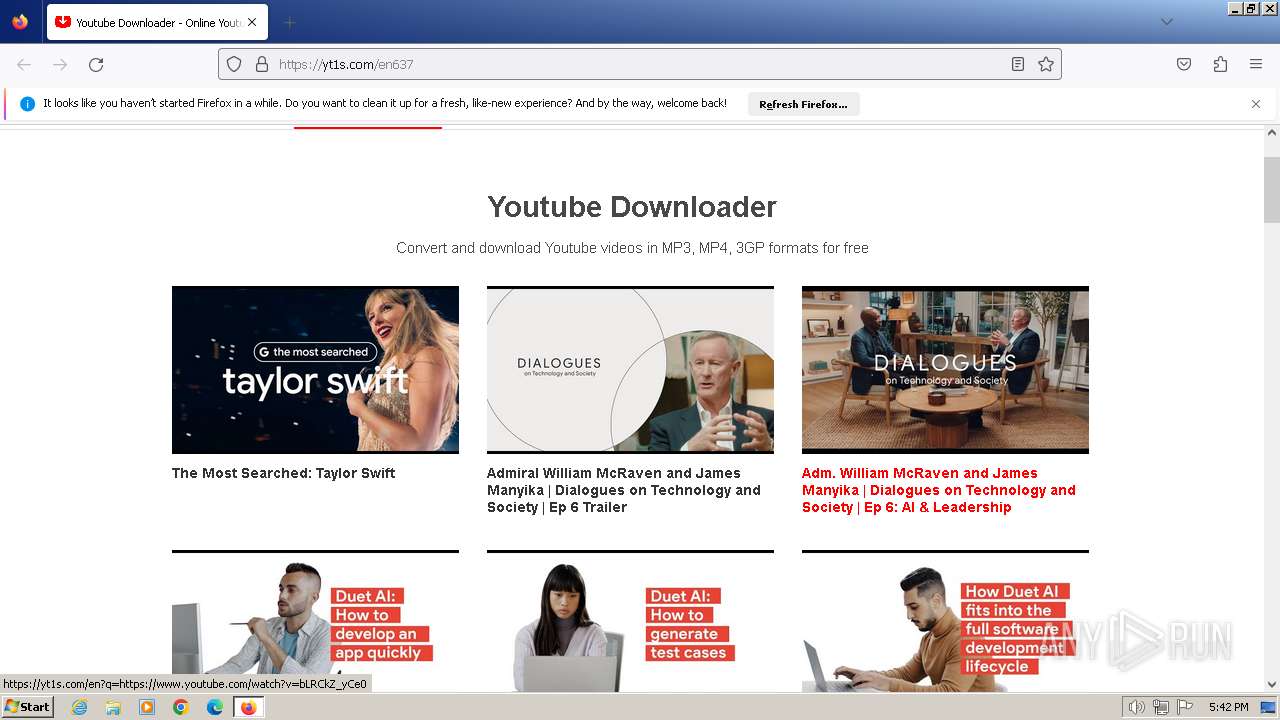The height and width of the screenshot is (720, 1280).
Task: Click the Refresh Firefox button
Action: [803, 104]
